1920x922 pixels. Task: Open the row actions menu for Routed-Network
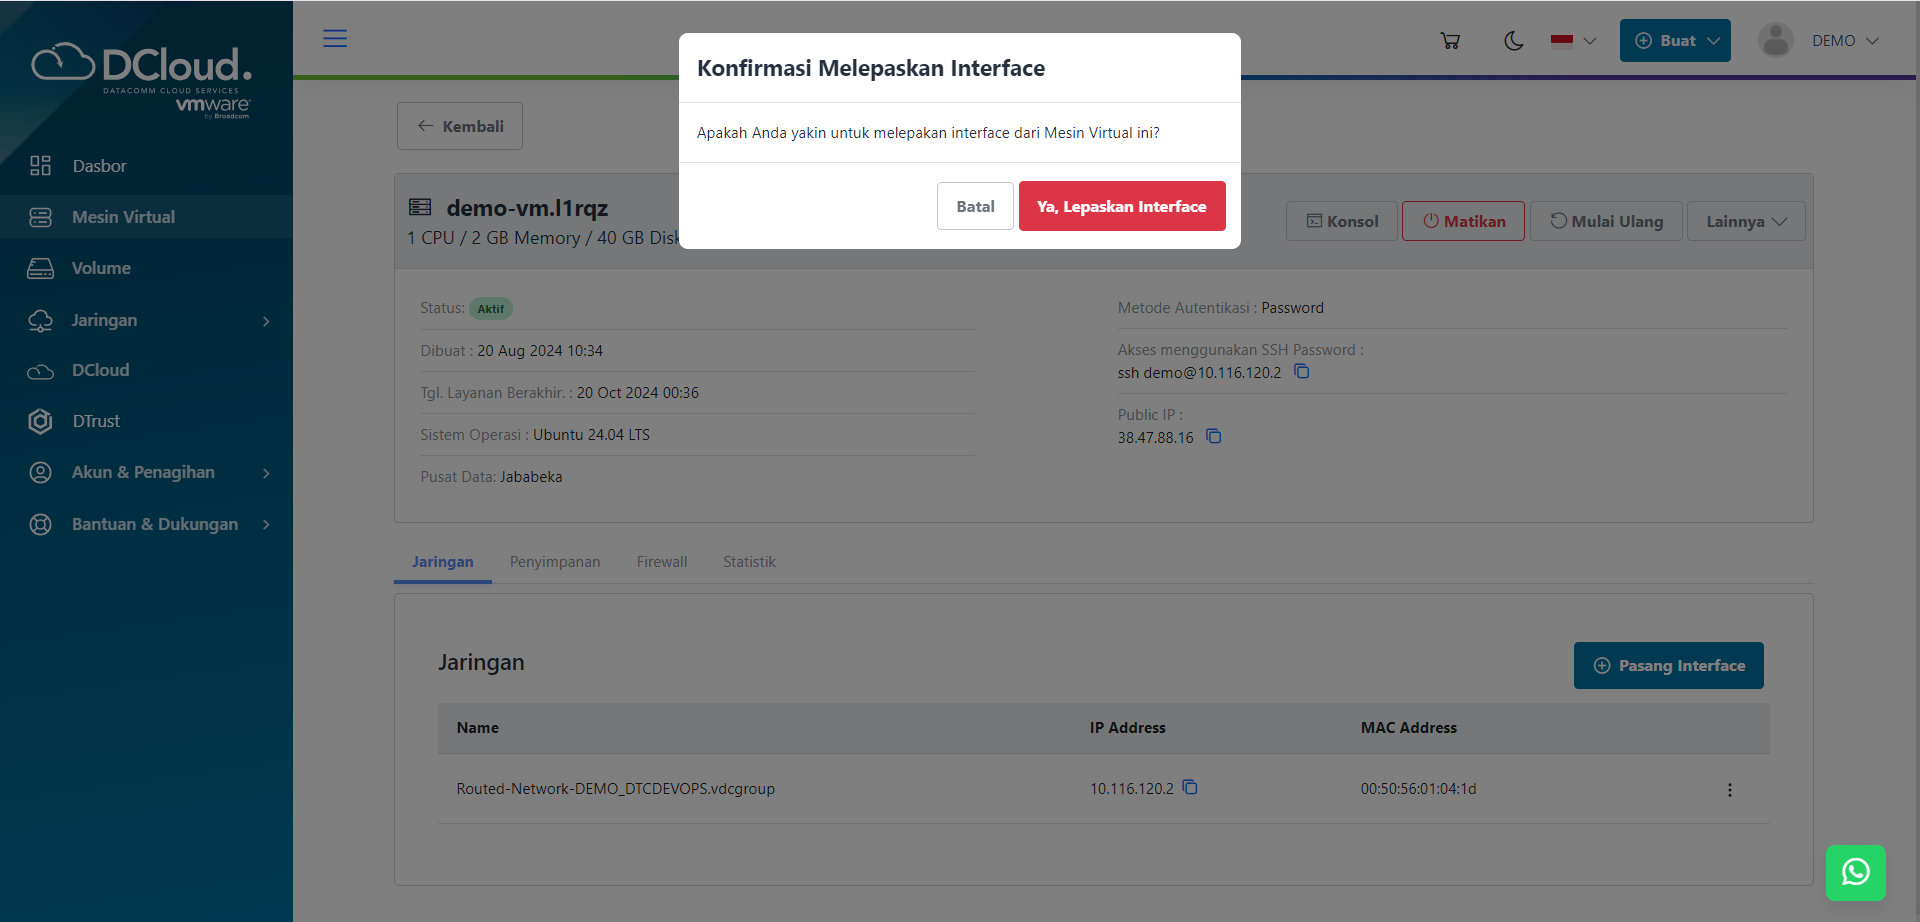pos(1730,789)
